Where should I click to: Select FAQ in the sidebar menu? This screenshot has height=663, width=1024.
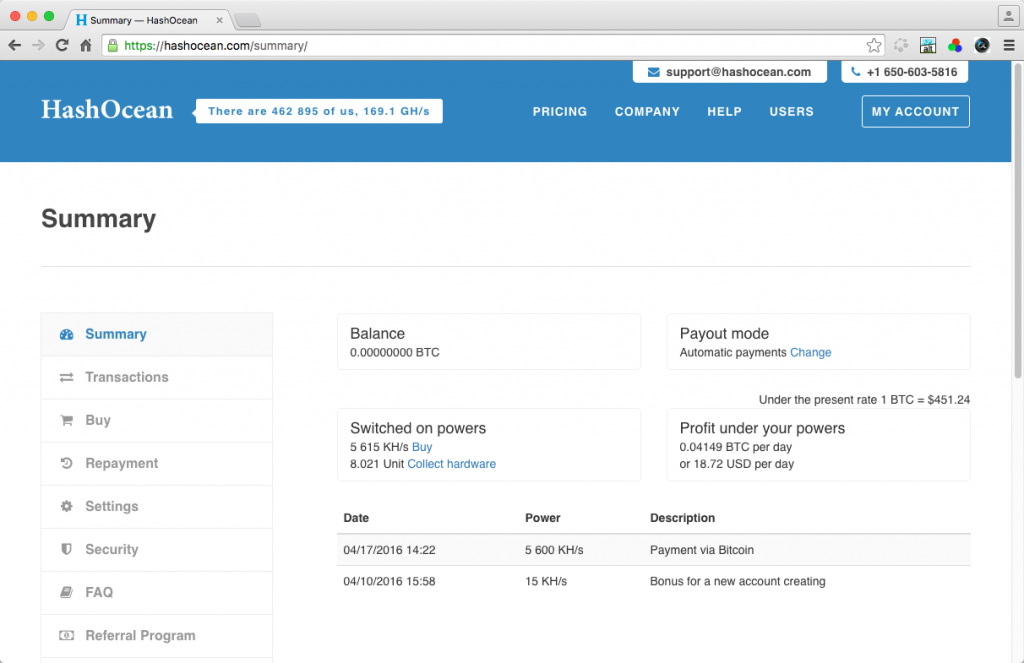click(157, 592)
